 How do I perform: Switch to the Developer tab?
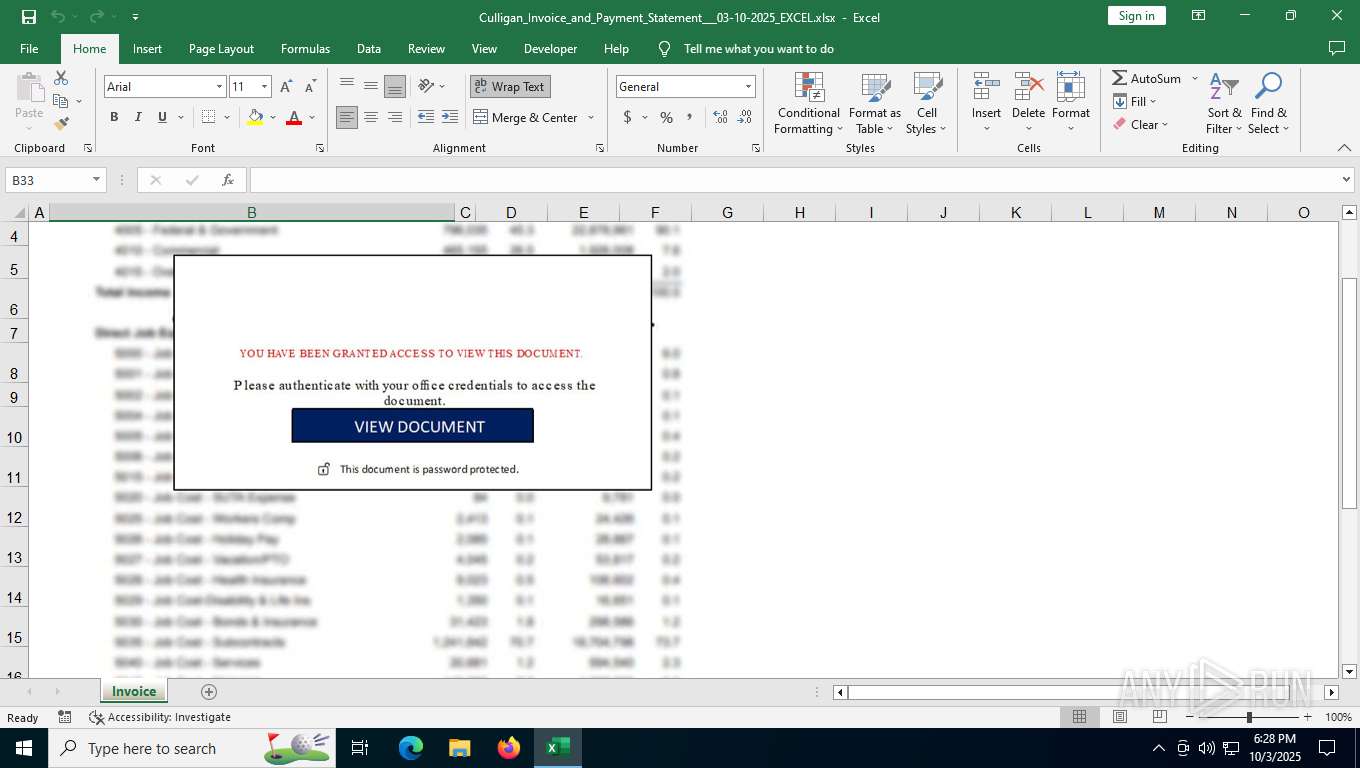(x=550, y=48)
